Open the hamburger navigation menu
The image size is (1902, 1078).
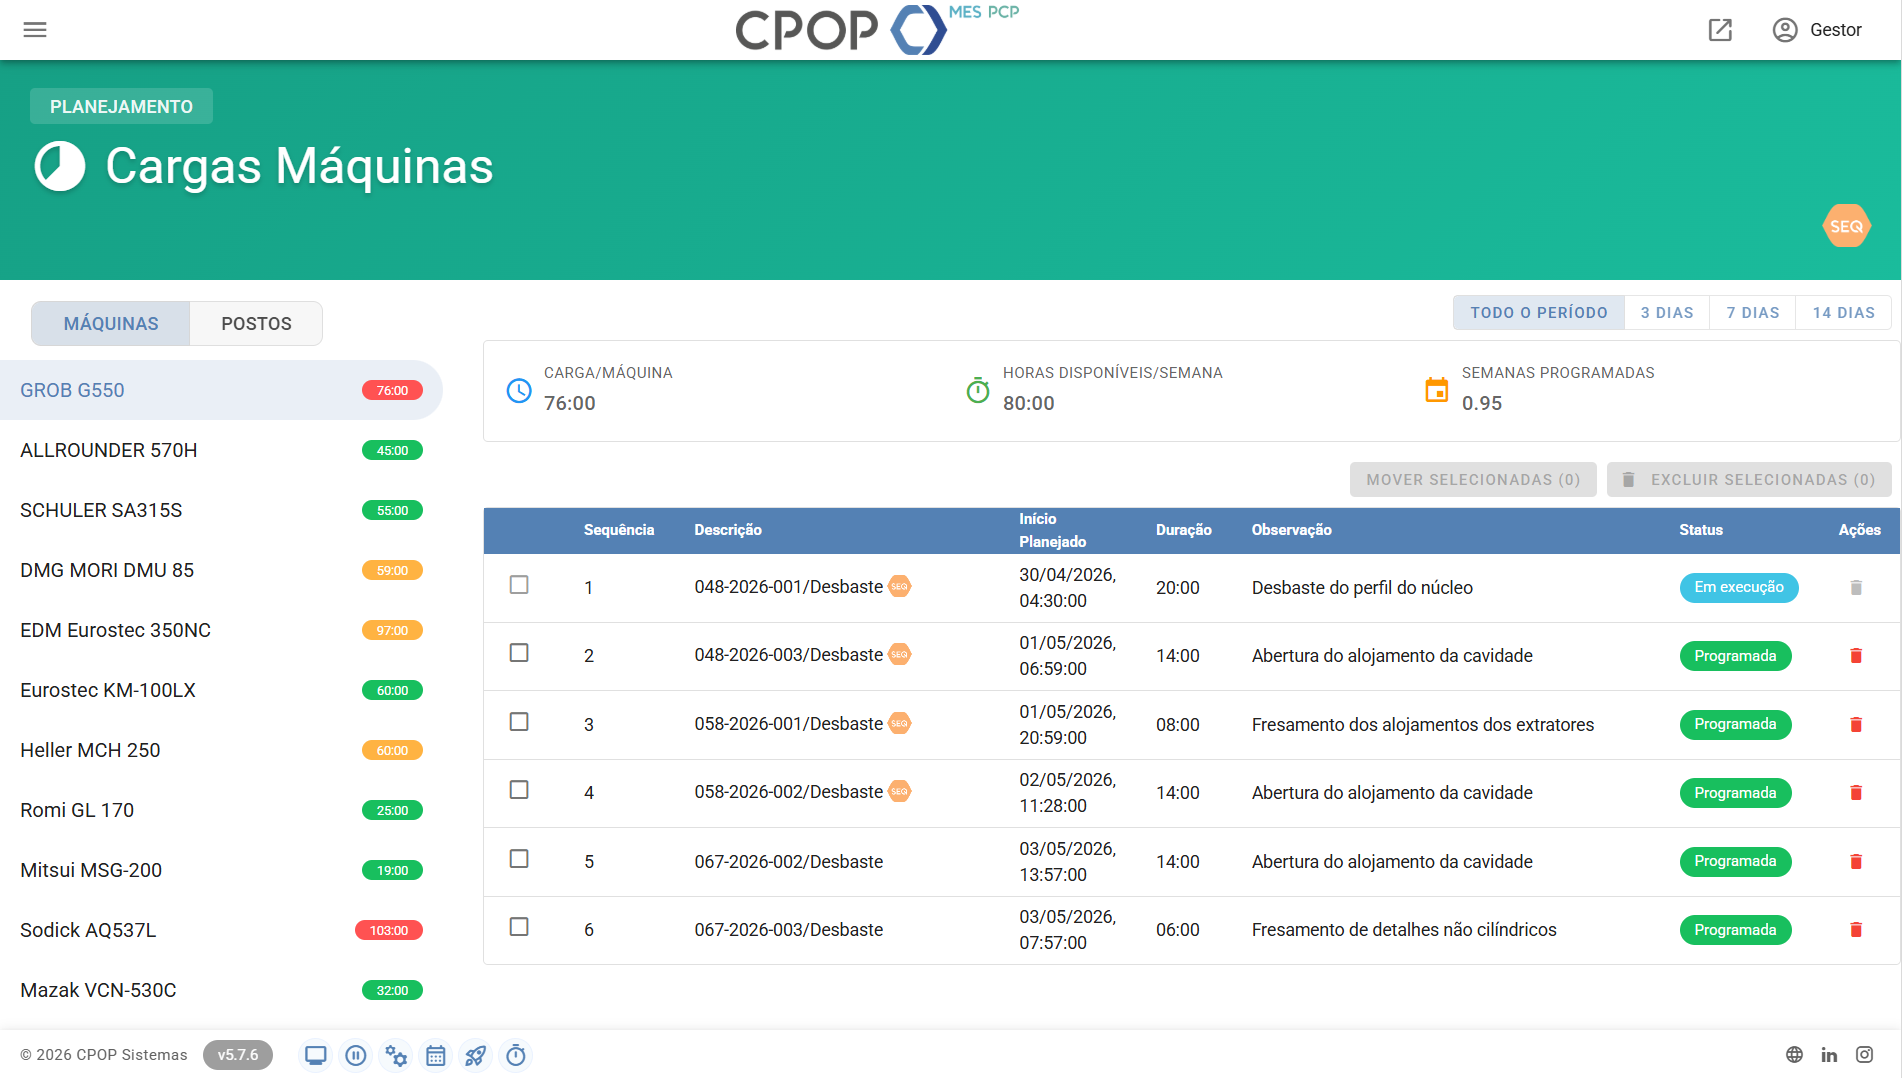tap(35, 30)
